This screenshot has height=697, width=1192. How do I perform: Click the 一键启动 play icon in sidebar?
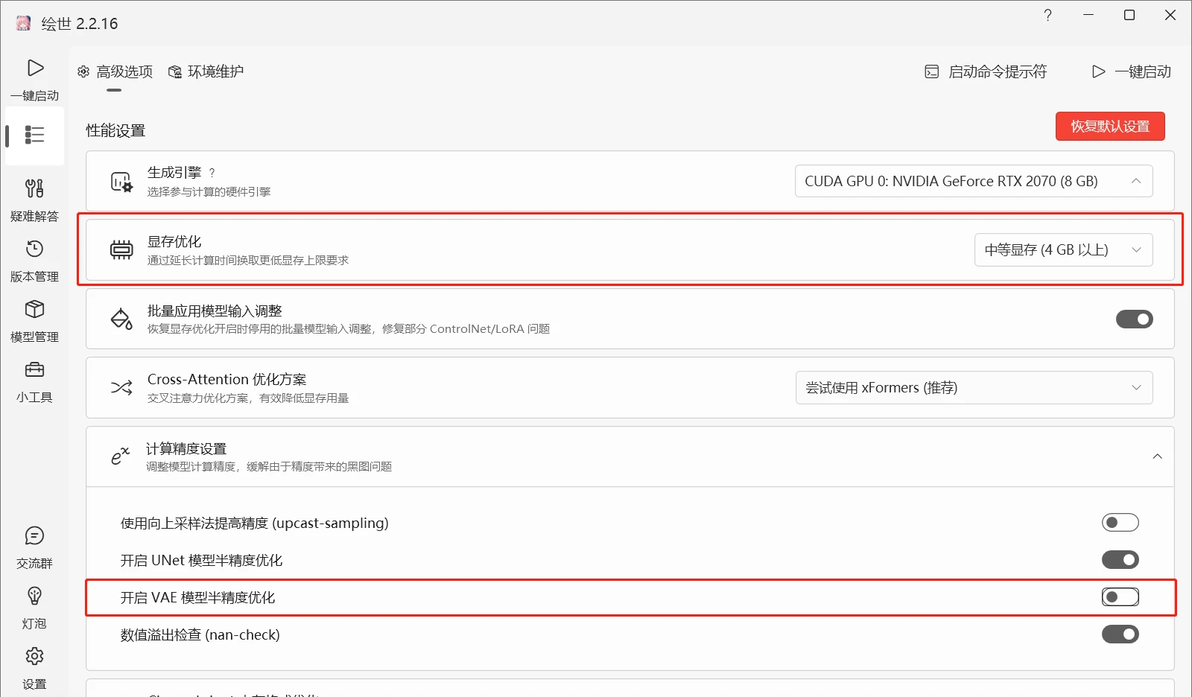(x=35, y=69)
